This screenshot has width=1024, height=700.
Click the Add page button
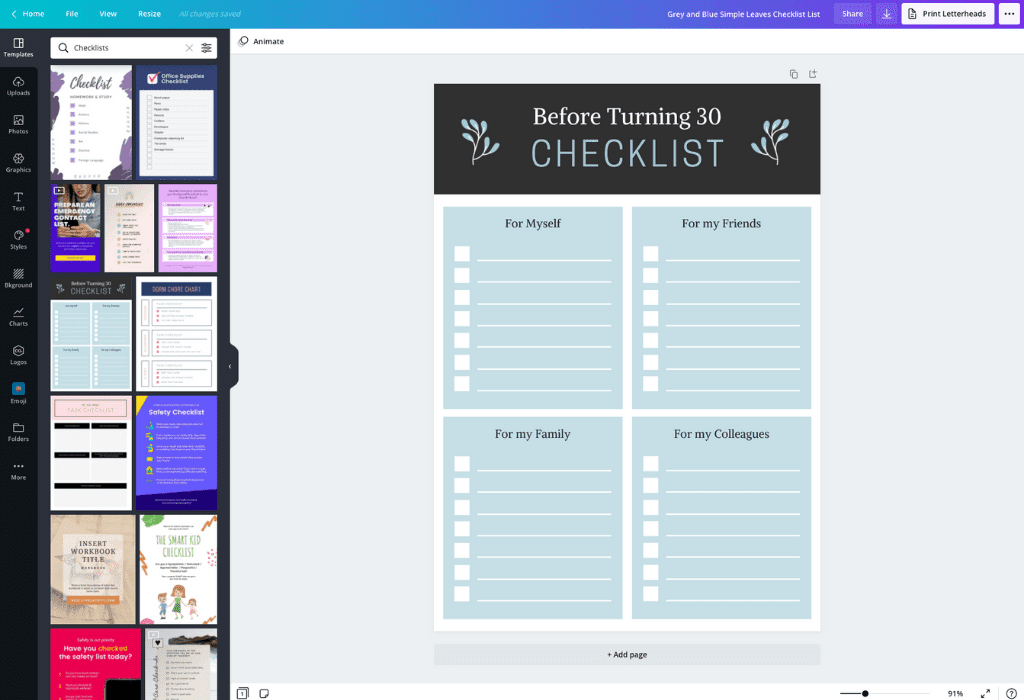click(x=627, y=654)
